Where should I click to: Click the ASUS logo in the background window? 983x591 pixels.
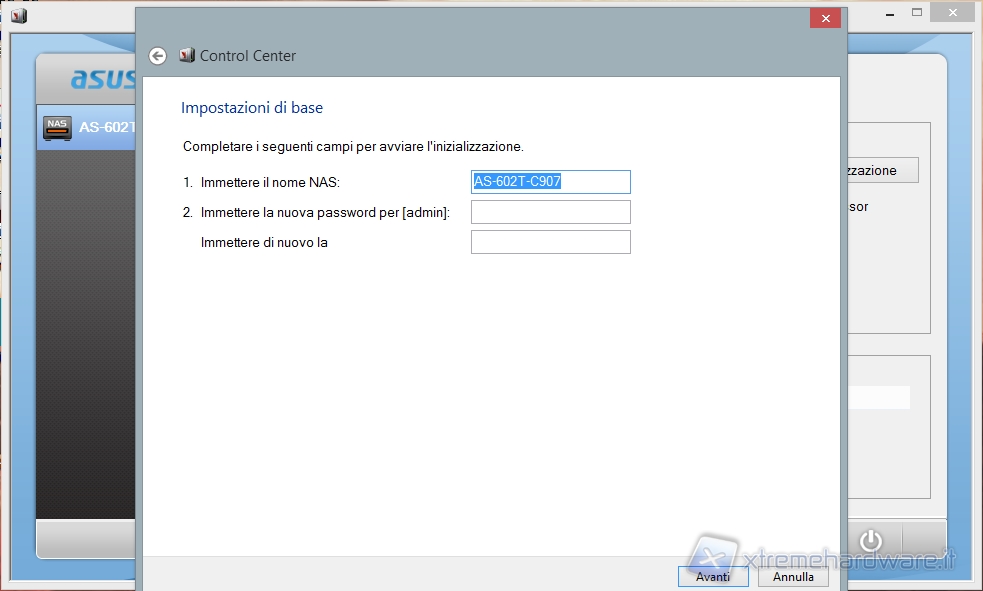103,79
